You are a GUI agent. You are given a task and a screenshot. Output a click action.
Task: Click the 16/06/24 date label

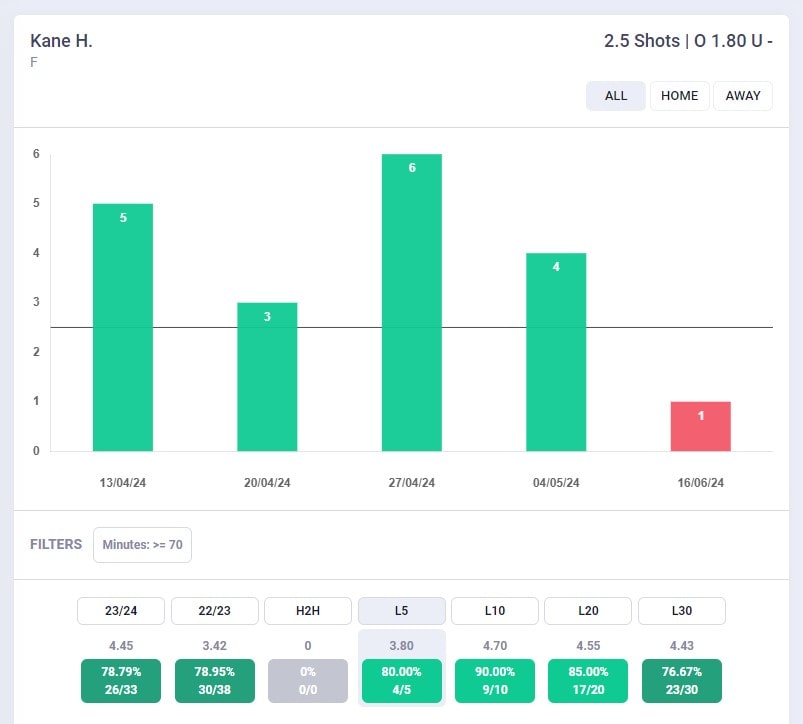pos(701,483)
